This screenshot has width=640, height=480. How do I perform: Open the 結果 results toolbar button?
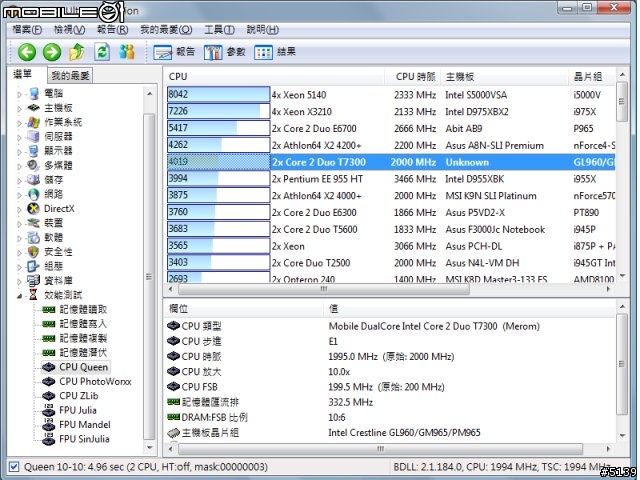pyautogui.click(x=275, y=52)
